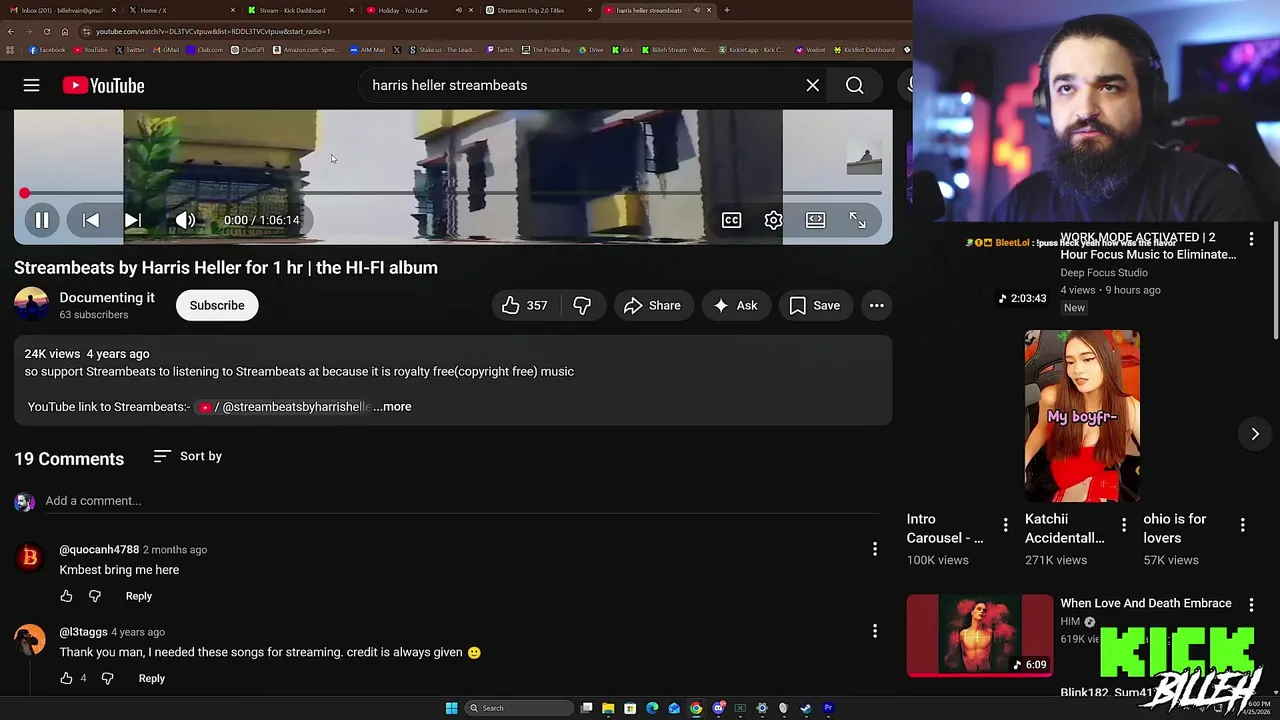Viewport: 1280px width, 720px height.
Task: Toggle theater mode on the player
Action: 816,220
